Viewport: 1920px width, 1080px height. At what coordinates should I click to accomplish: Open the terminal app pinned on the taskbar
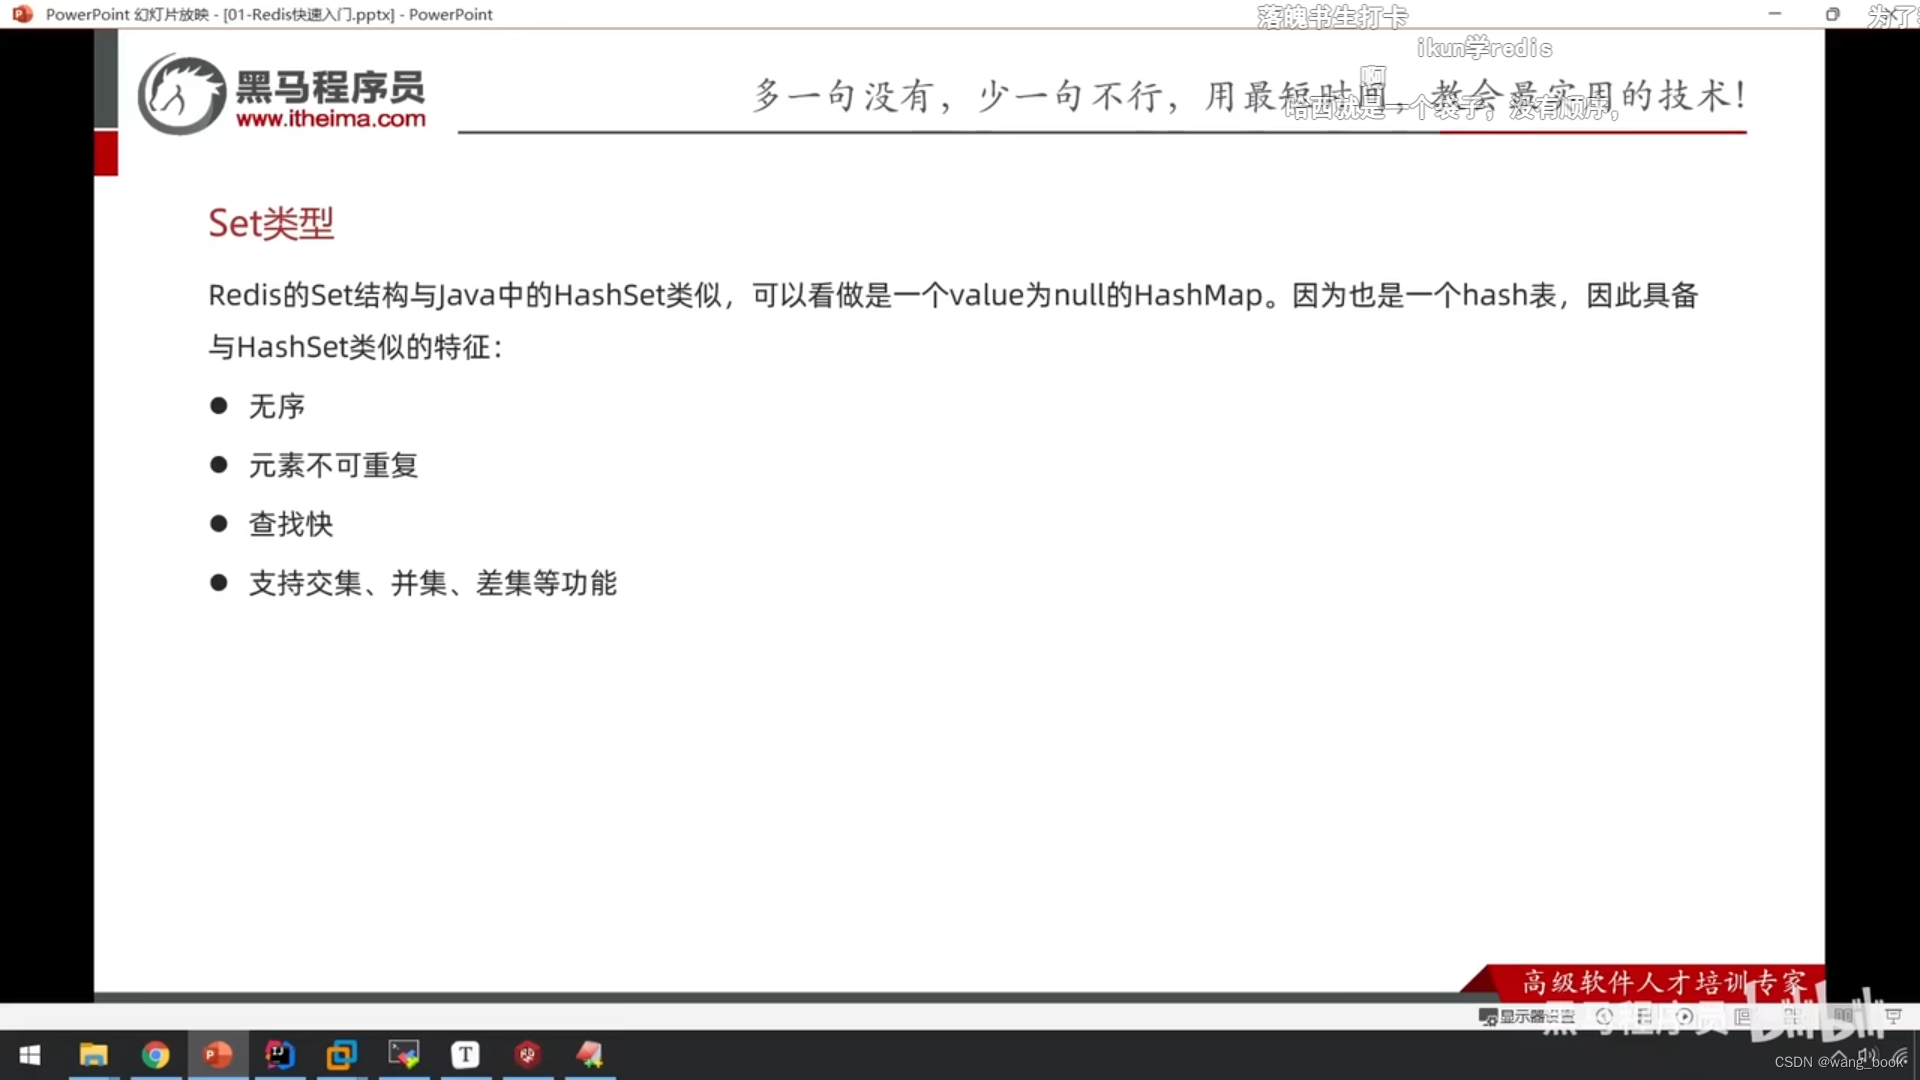(404, 1055)
